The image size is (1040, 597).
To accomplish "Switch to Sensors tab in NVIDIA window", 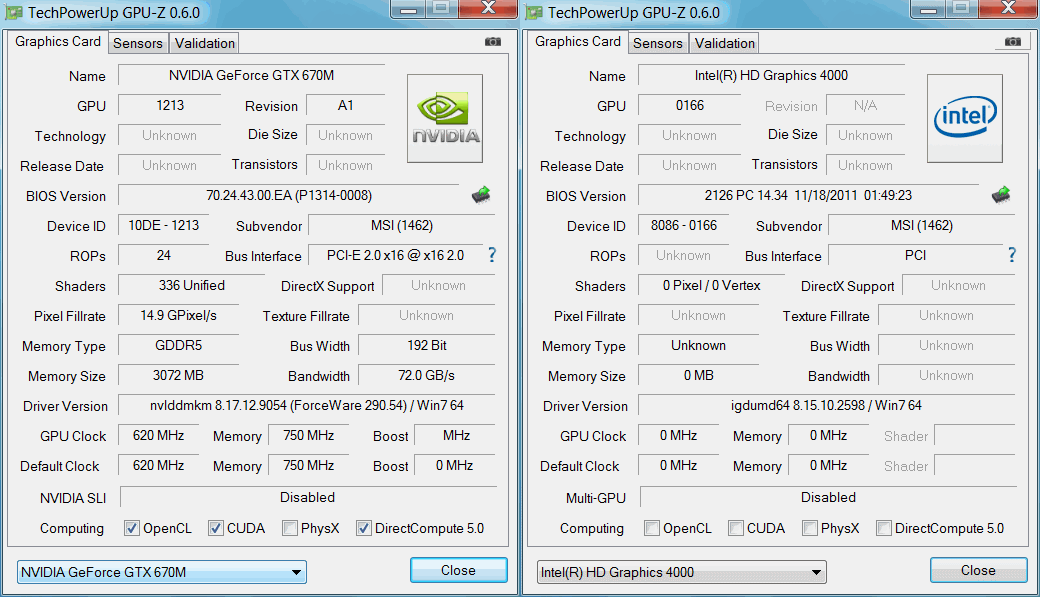I will click(137, 43).
